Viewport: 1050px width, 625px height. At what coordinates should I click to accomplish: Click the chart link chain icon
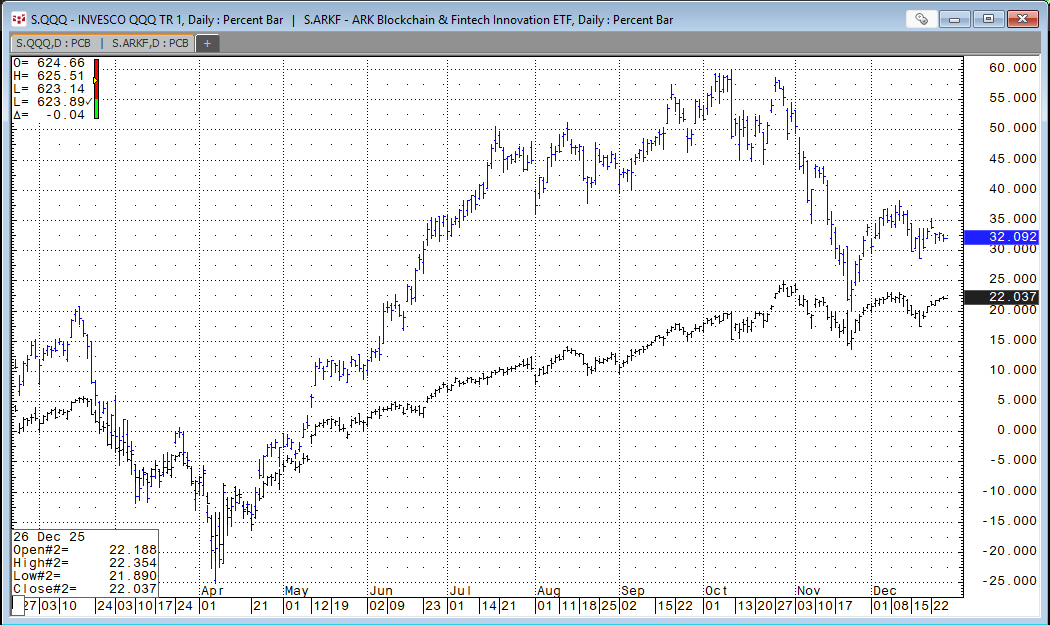pos(921,18)
